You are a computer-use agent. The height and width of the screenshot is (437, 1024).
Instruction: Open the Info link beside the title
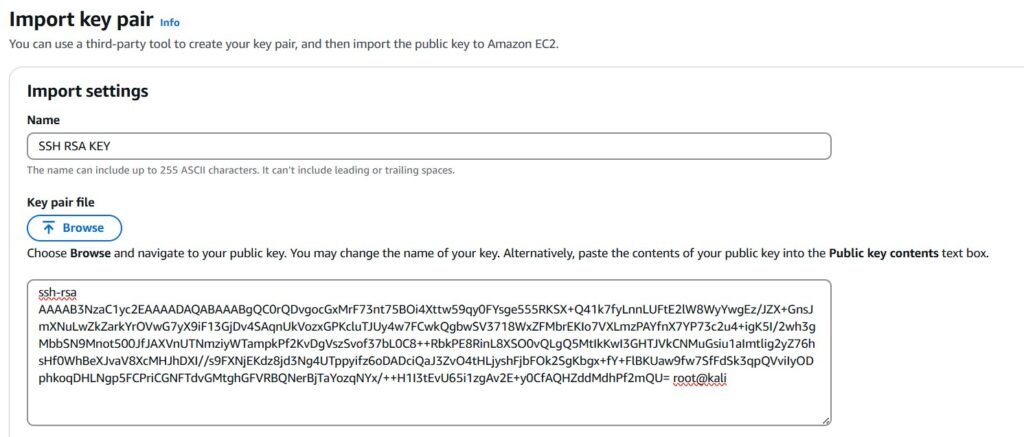(x=170, y=21)
